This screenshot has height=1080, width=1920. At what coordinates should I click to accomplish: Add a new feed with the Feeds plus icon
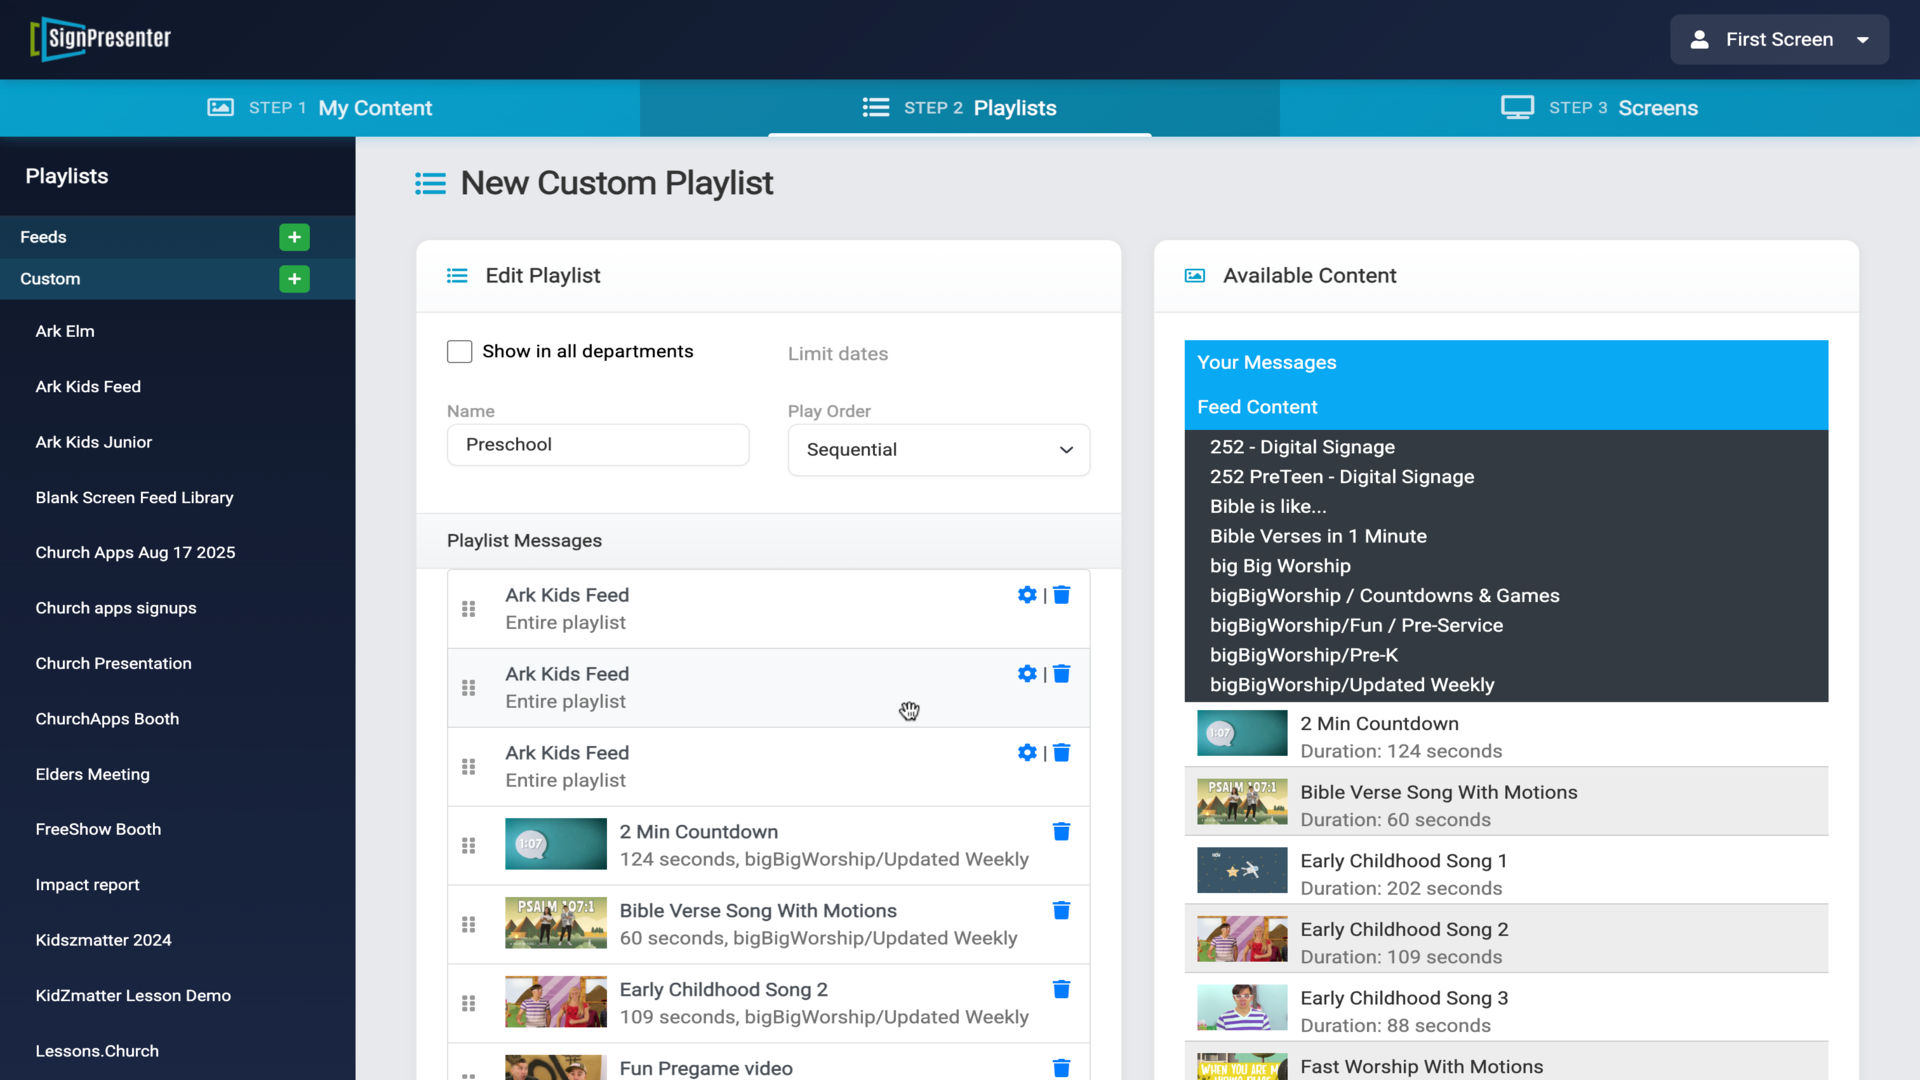tap(294, 237)
